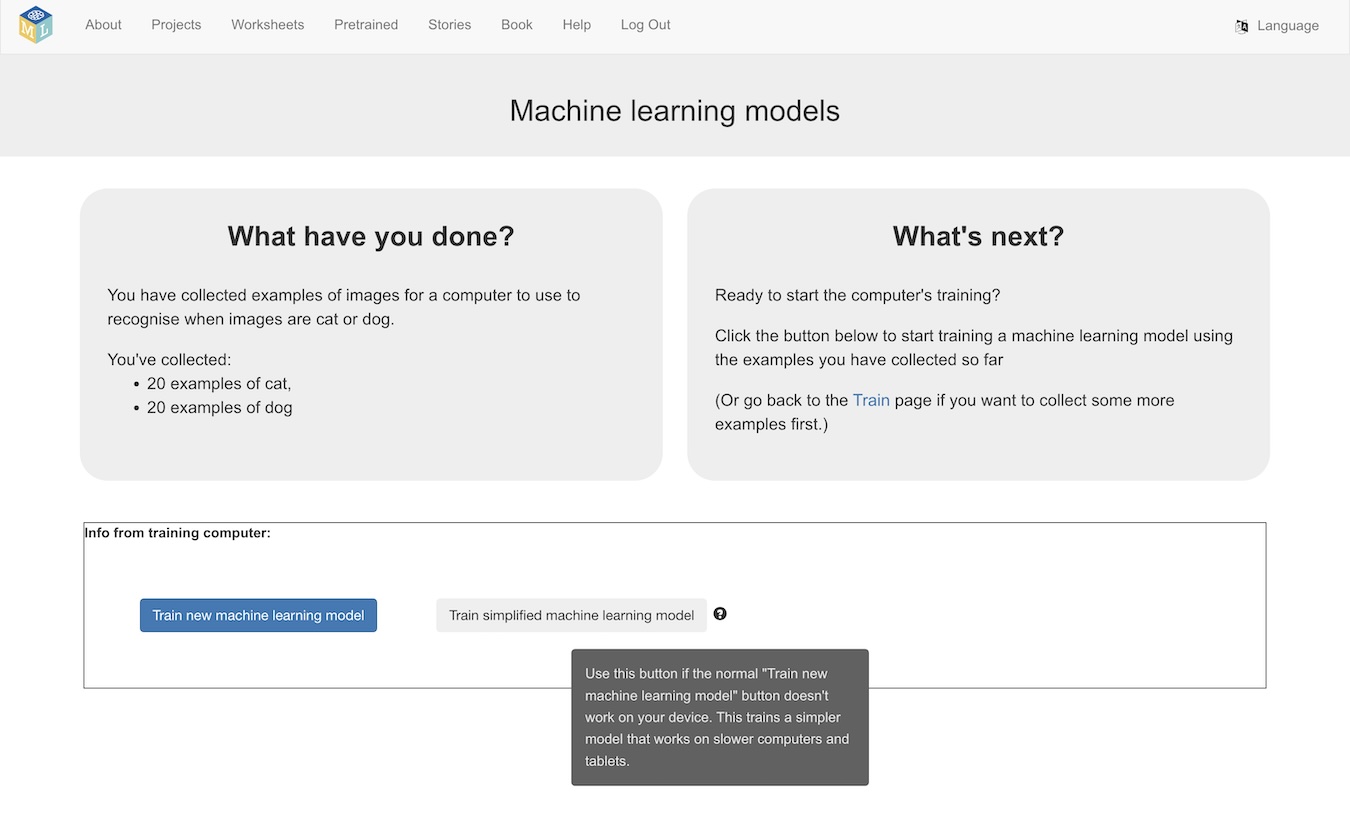
Task: Log out using the Log Out link
Action: tap(645, 25)
